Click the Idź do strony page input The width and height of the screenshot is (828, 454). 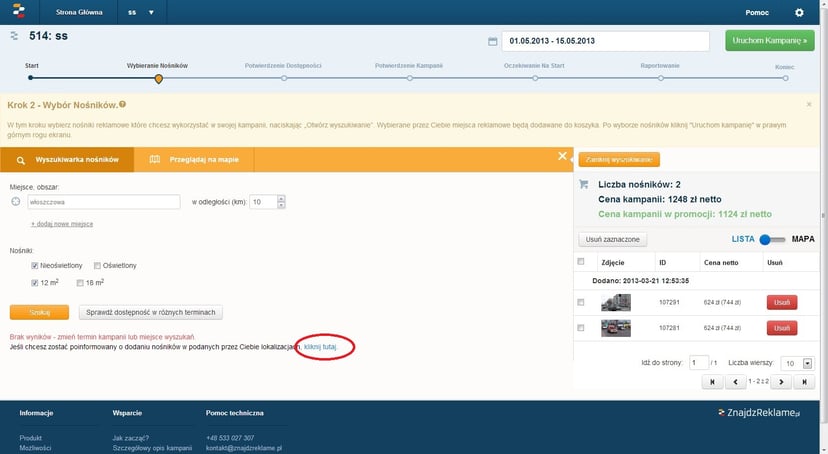click(699, 363)
